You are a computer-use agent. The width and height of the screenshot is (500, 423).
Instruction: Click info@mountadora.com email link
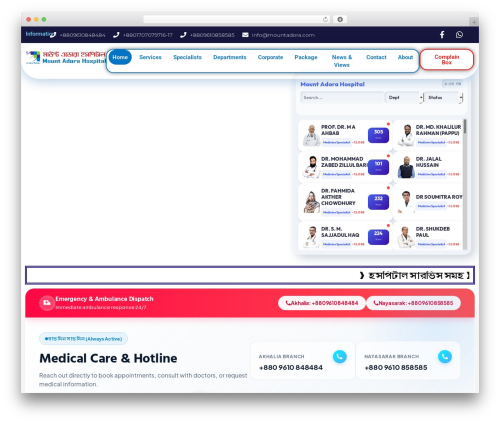click(x=283, y=35)
